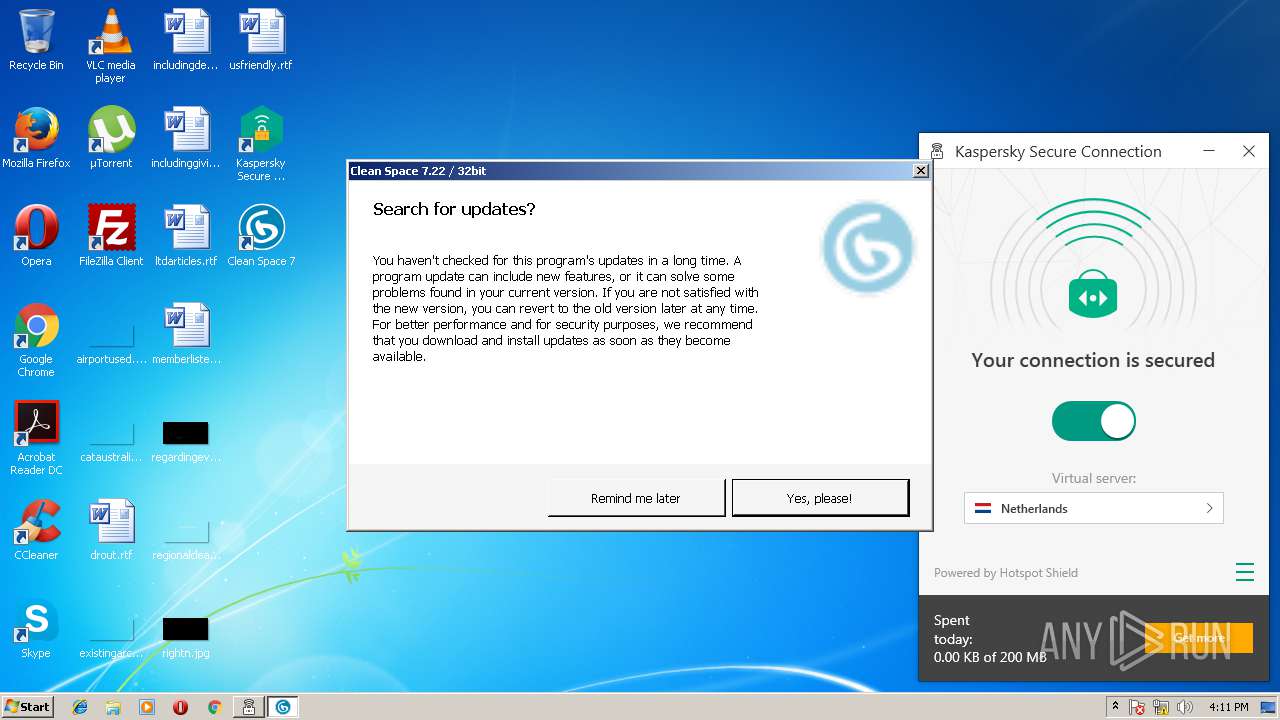Switch to Kaspersky taskbar button
Image resolution: width=1280 pixels, height=720 pixels.
coord(249,707)
